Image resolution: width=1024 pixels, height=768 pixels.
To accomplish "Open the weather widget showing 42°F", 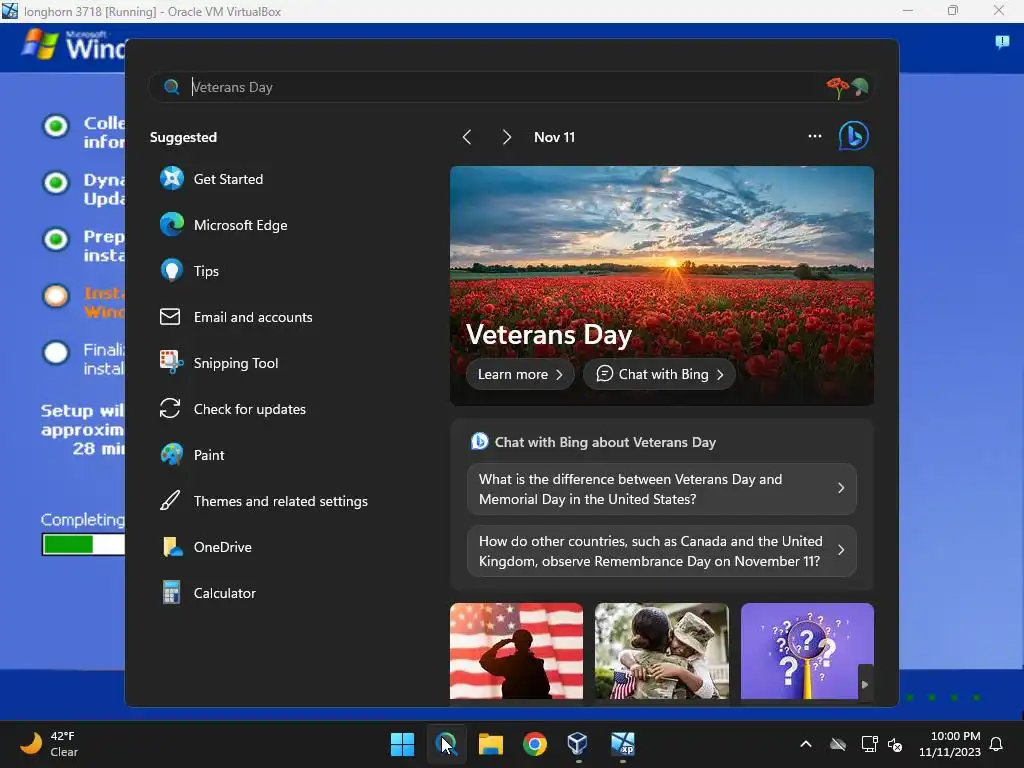I will pos(50,744).
